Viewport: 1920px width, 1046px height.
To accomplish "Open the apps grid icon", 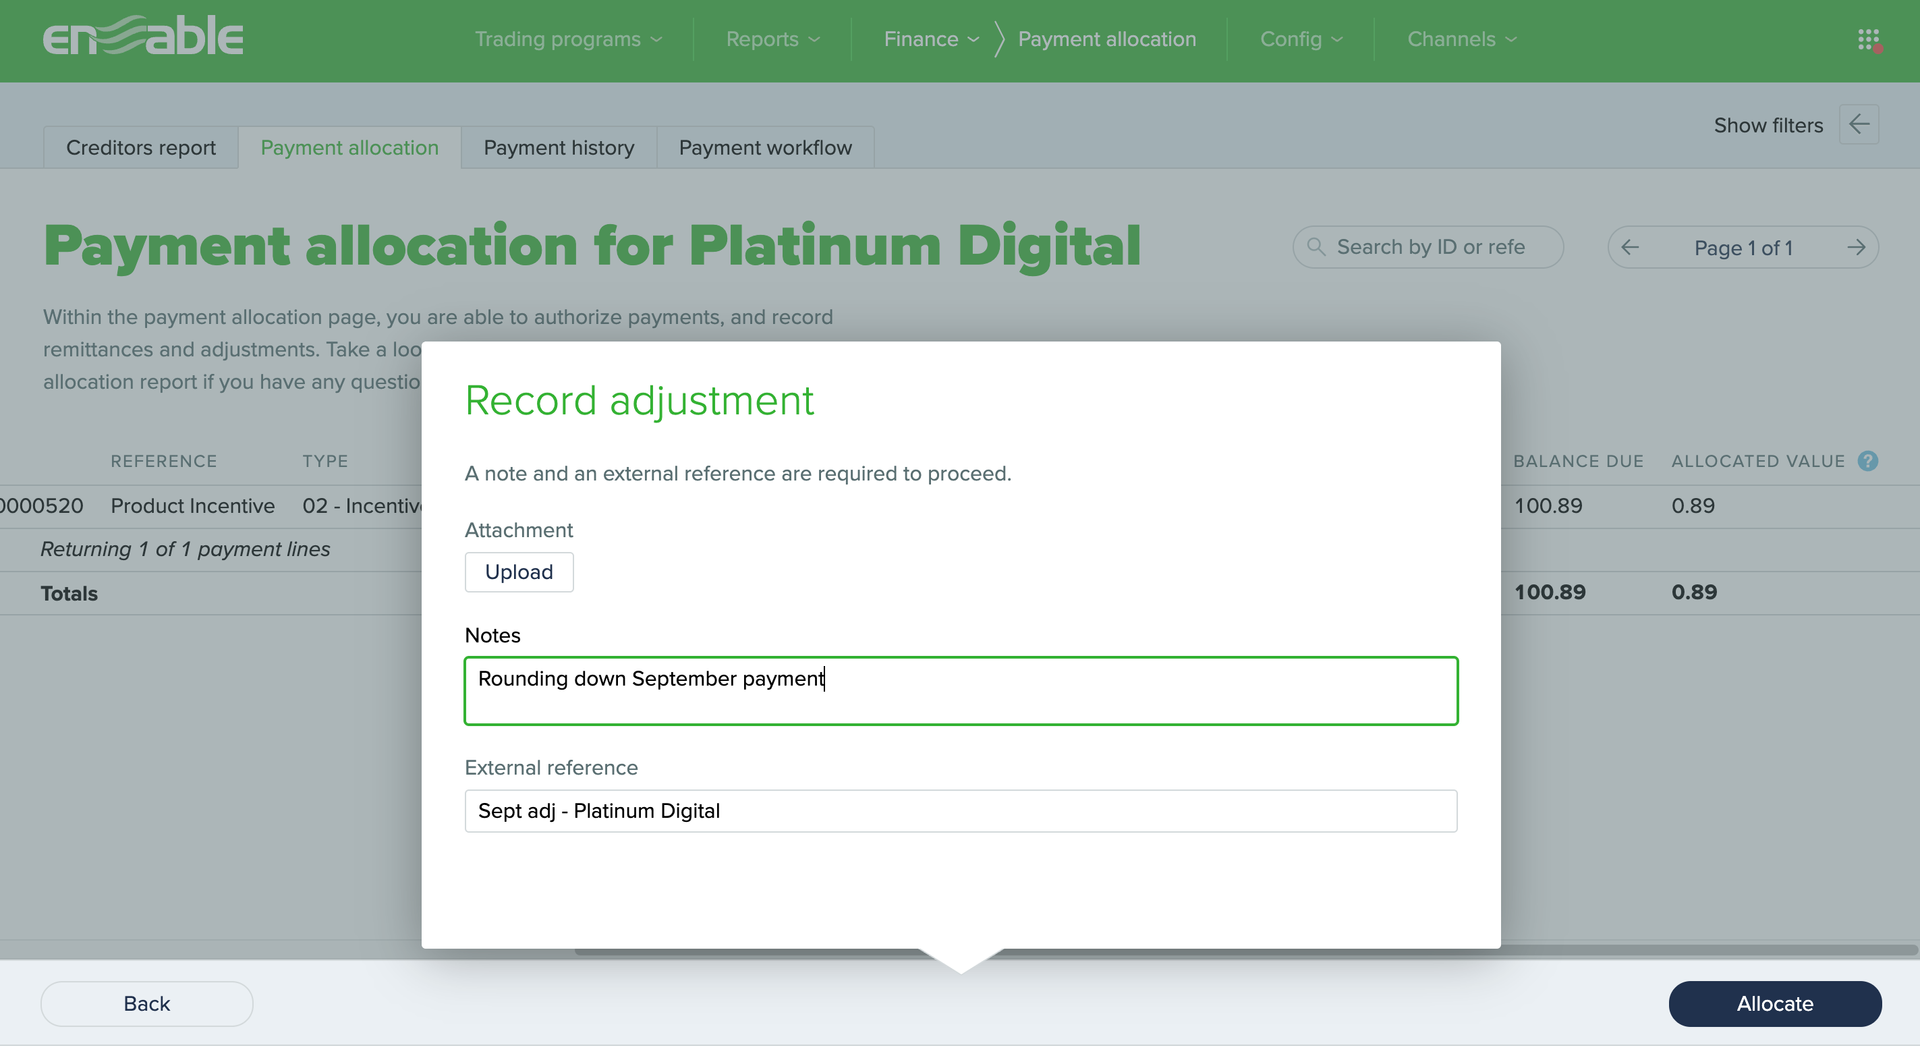I will [1868, 39].
